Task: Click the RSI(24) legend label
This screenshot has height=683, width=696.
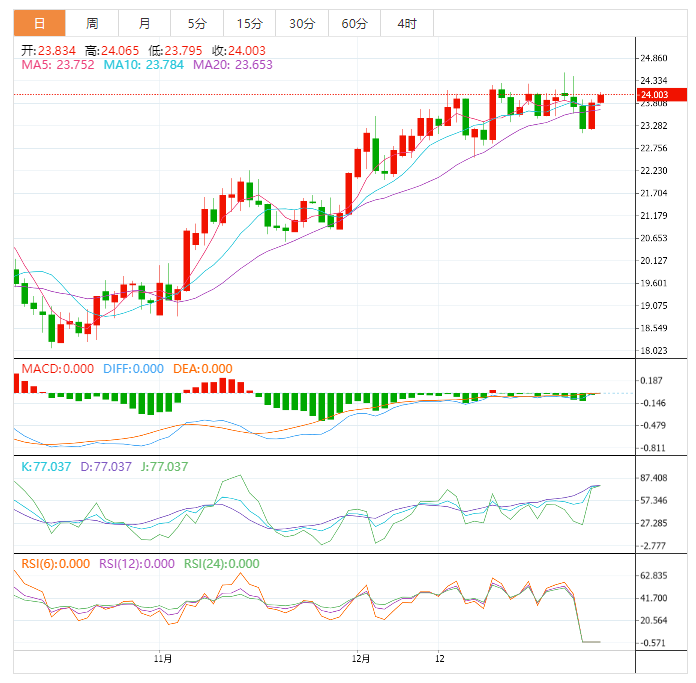Action: coord(221,563)
